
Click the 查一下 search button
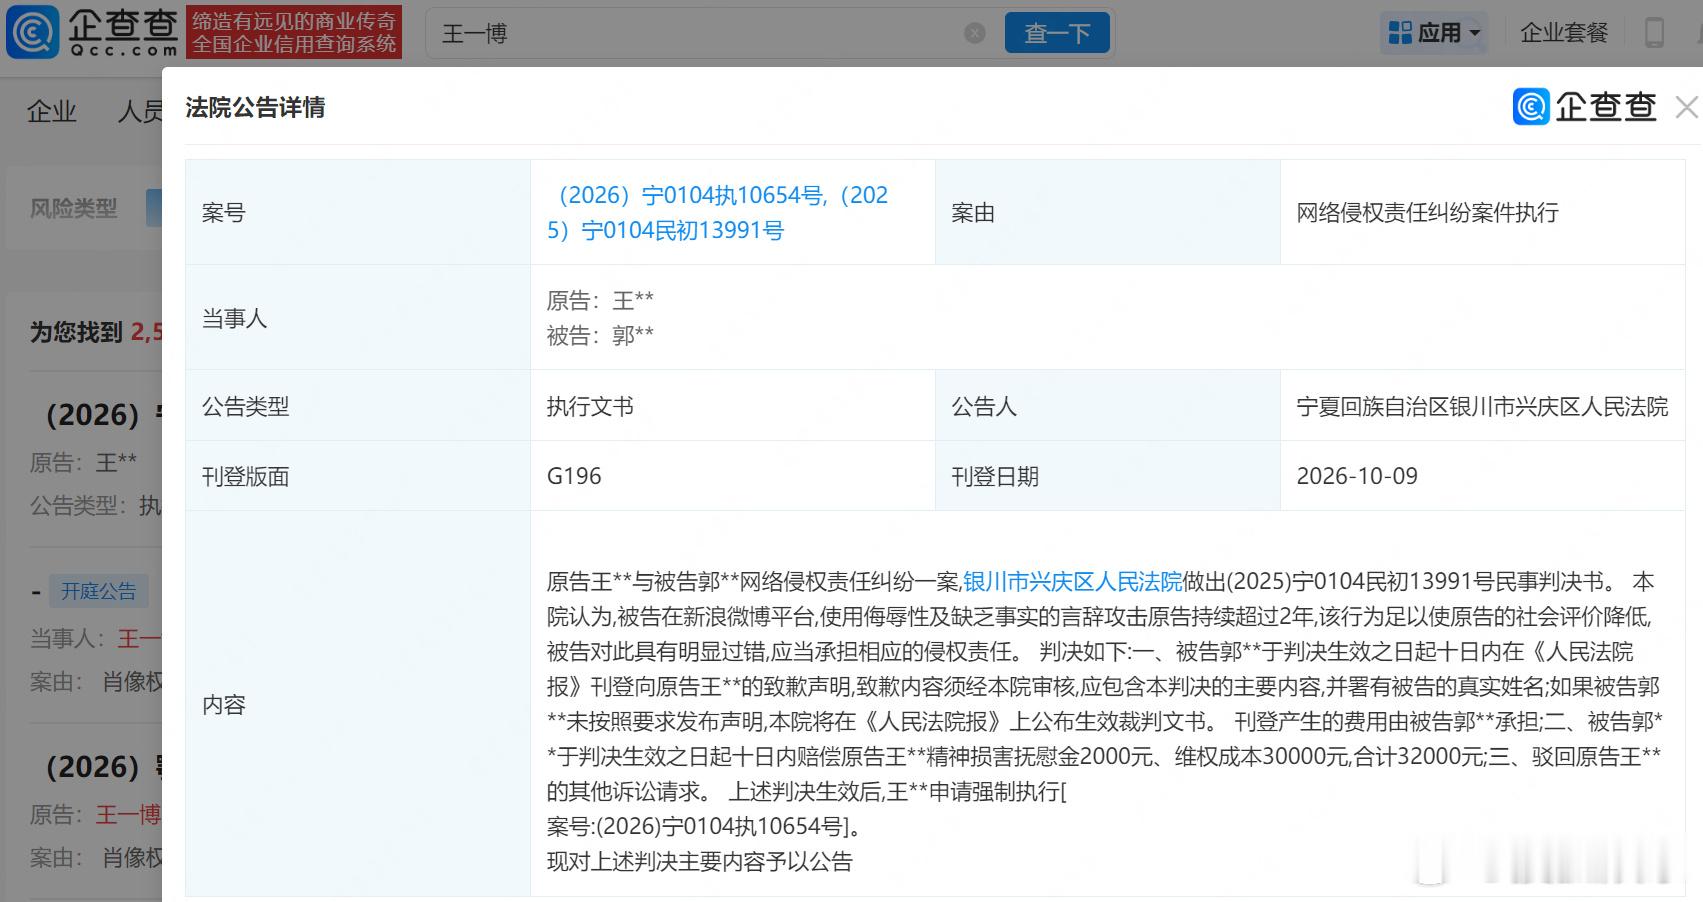coord(1057,33)
